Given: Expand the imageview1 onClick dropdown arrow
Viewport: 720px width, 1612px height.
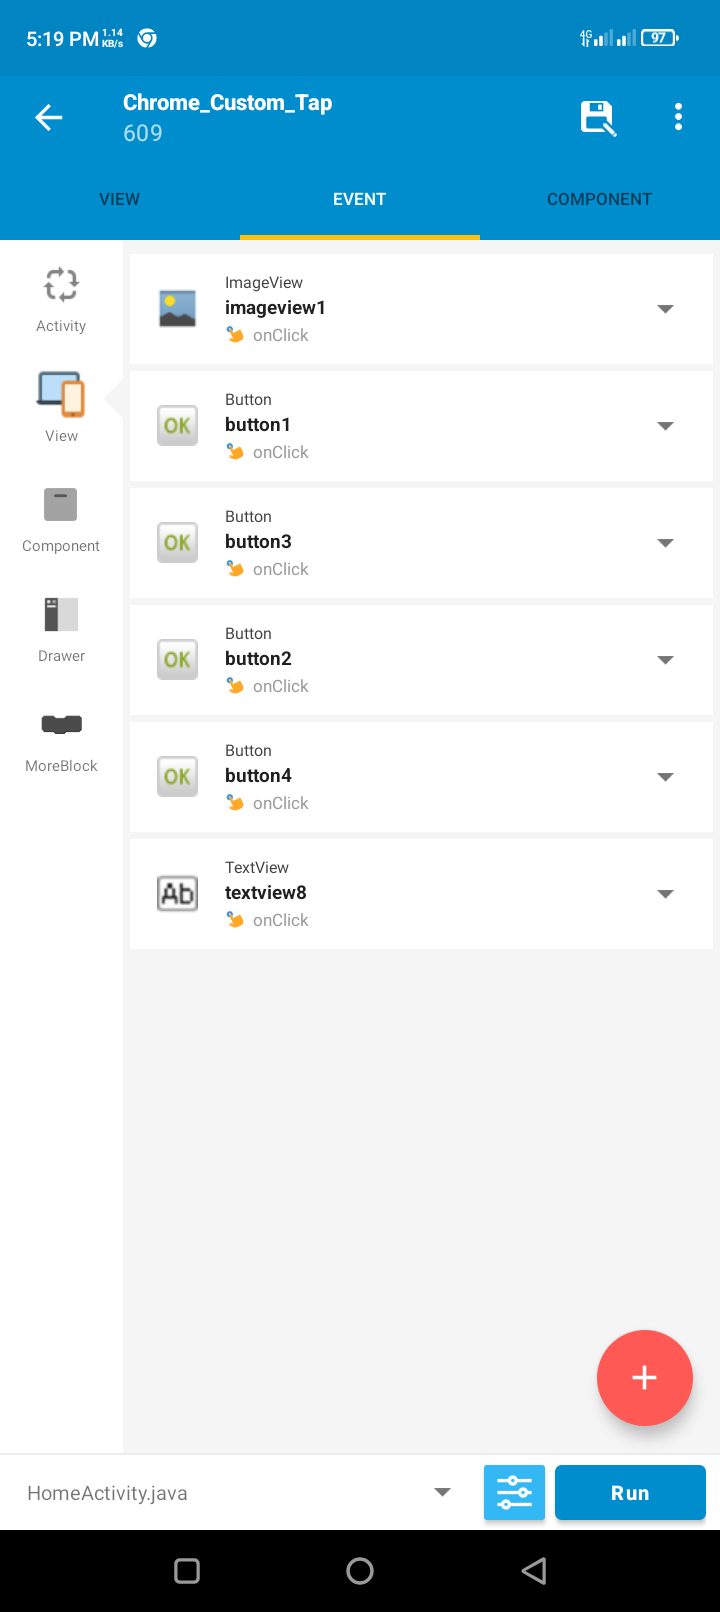Looking at the screenshot, I should coord(665,309).
